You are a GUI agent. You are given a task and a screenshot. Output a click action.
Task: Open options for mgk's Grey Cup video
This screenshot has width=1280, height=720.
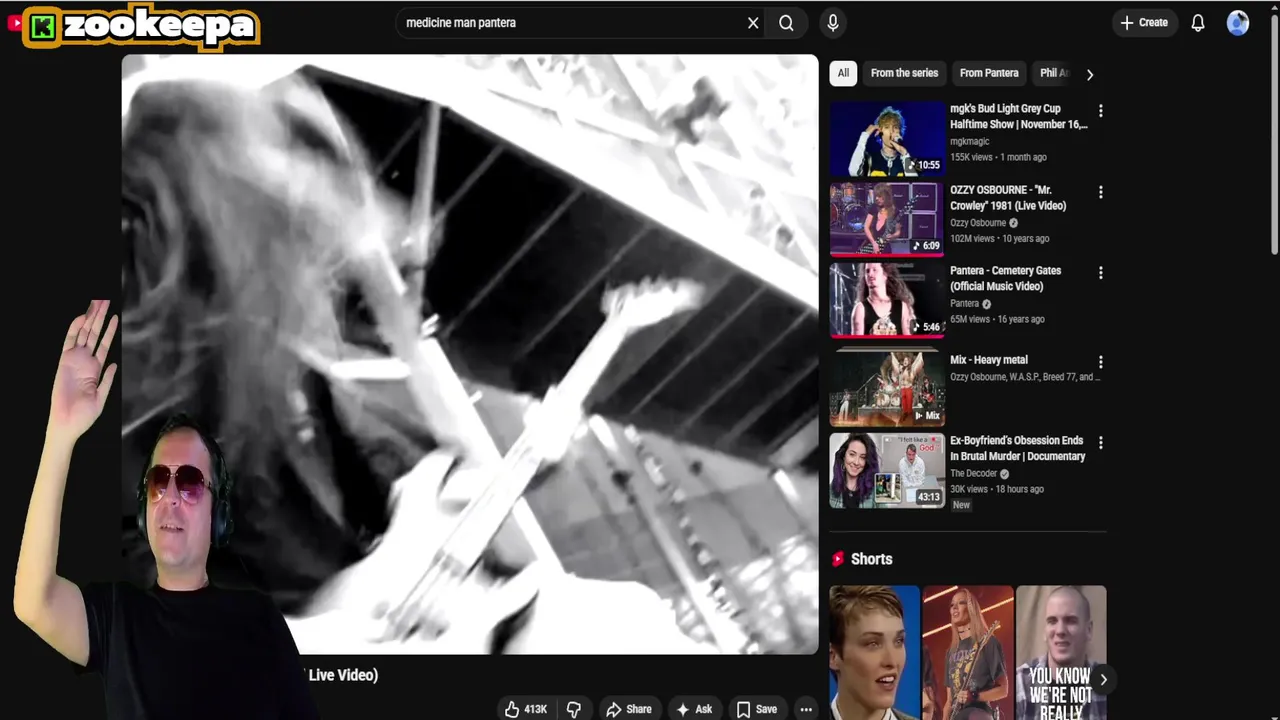[x=1101, y=111]
